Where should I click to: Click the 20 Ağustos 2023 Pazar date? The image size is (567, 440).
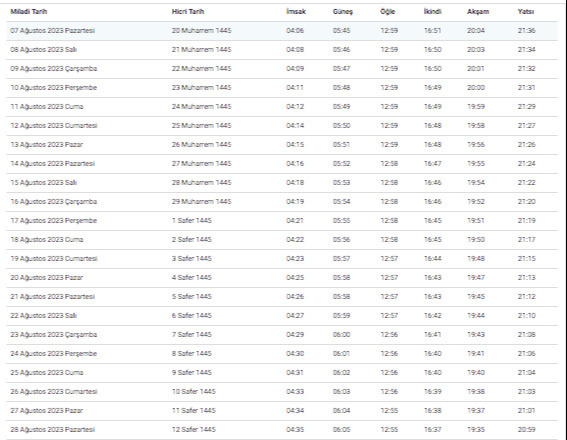[47, 278]
